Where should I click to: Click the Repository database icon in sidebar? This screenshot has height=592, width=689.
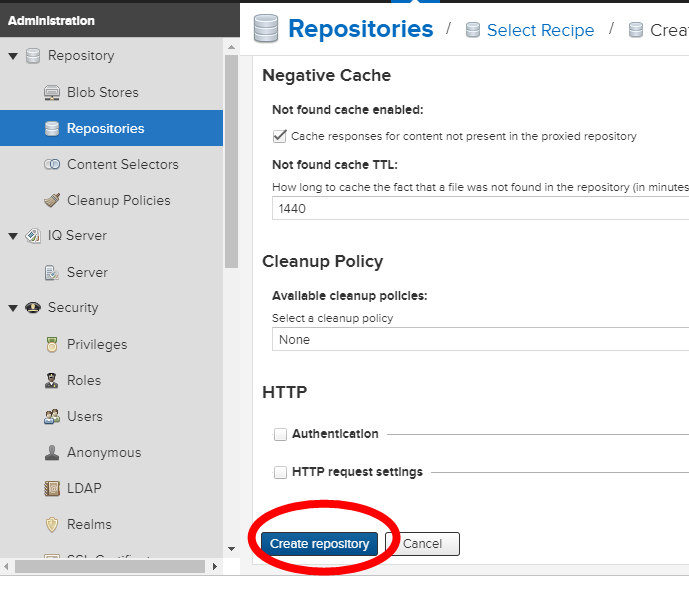(33, 56)
